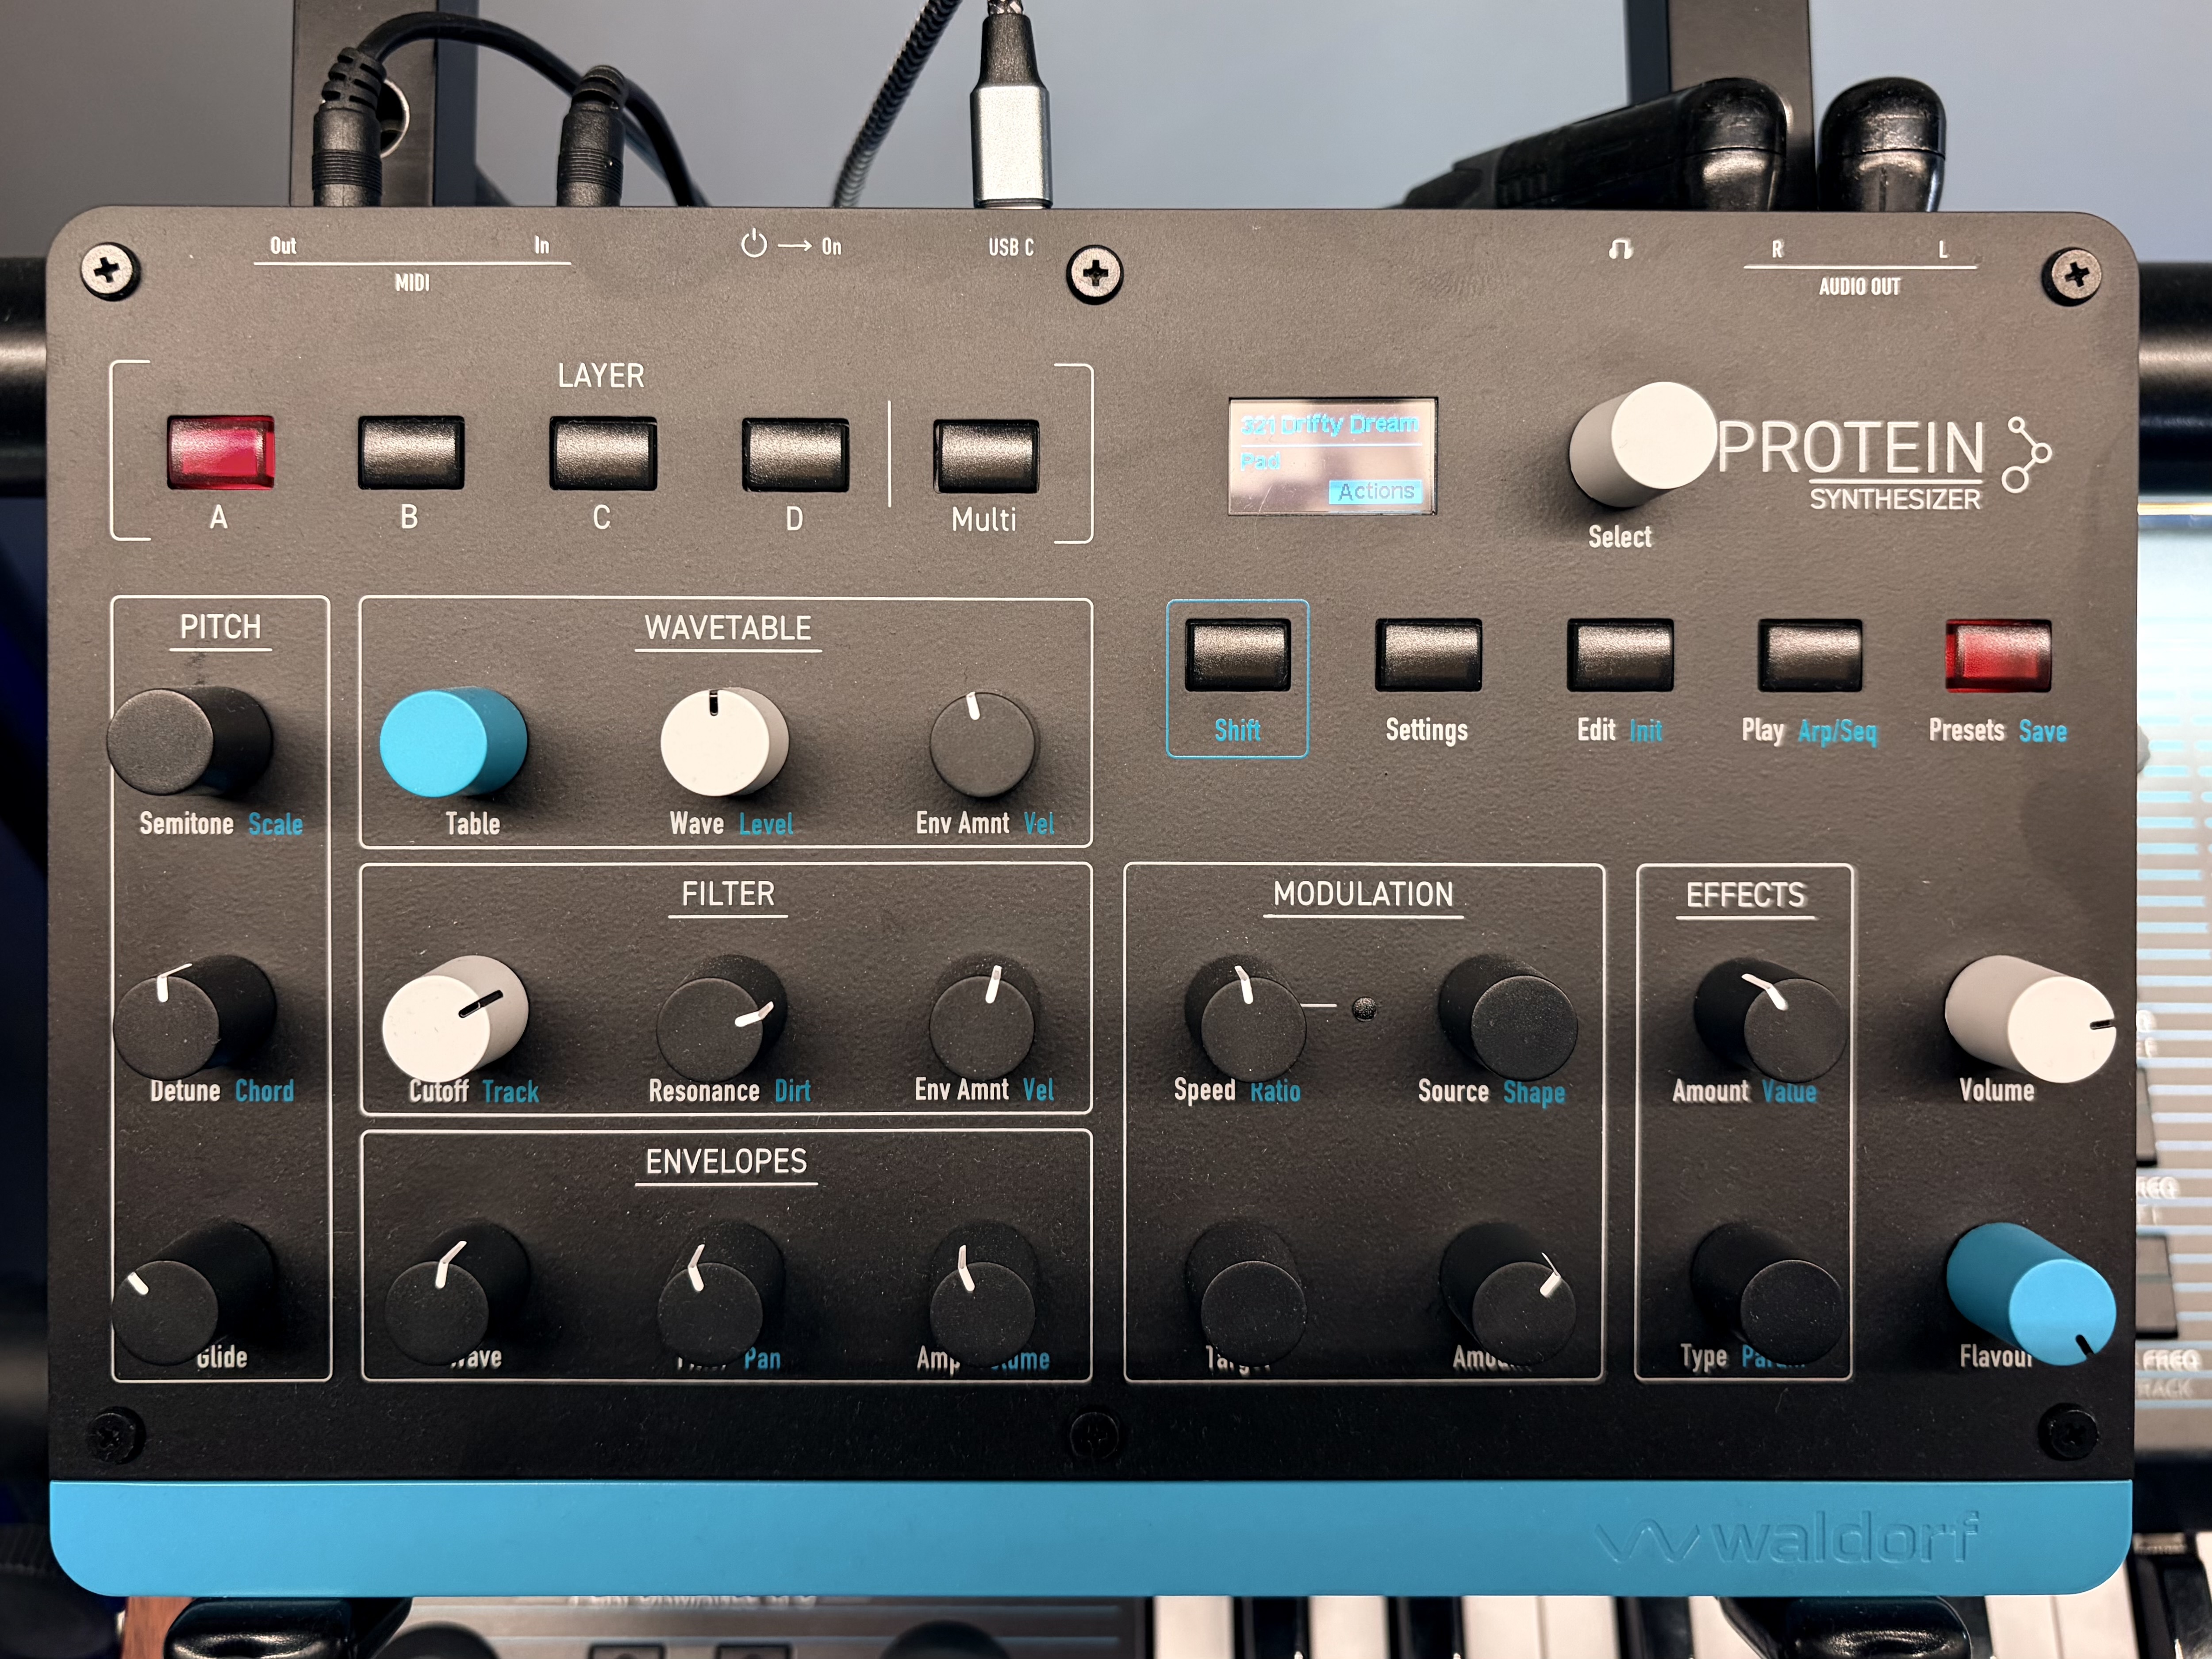Click the blue Table knob
The height and width of the screenshot is (1659, 2212).
click(454, 741)
